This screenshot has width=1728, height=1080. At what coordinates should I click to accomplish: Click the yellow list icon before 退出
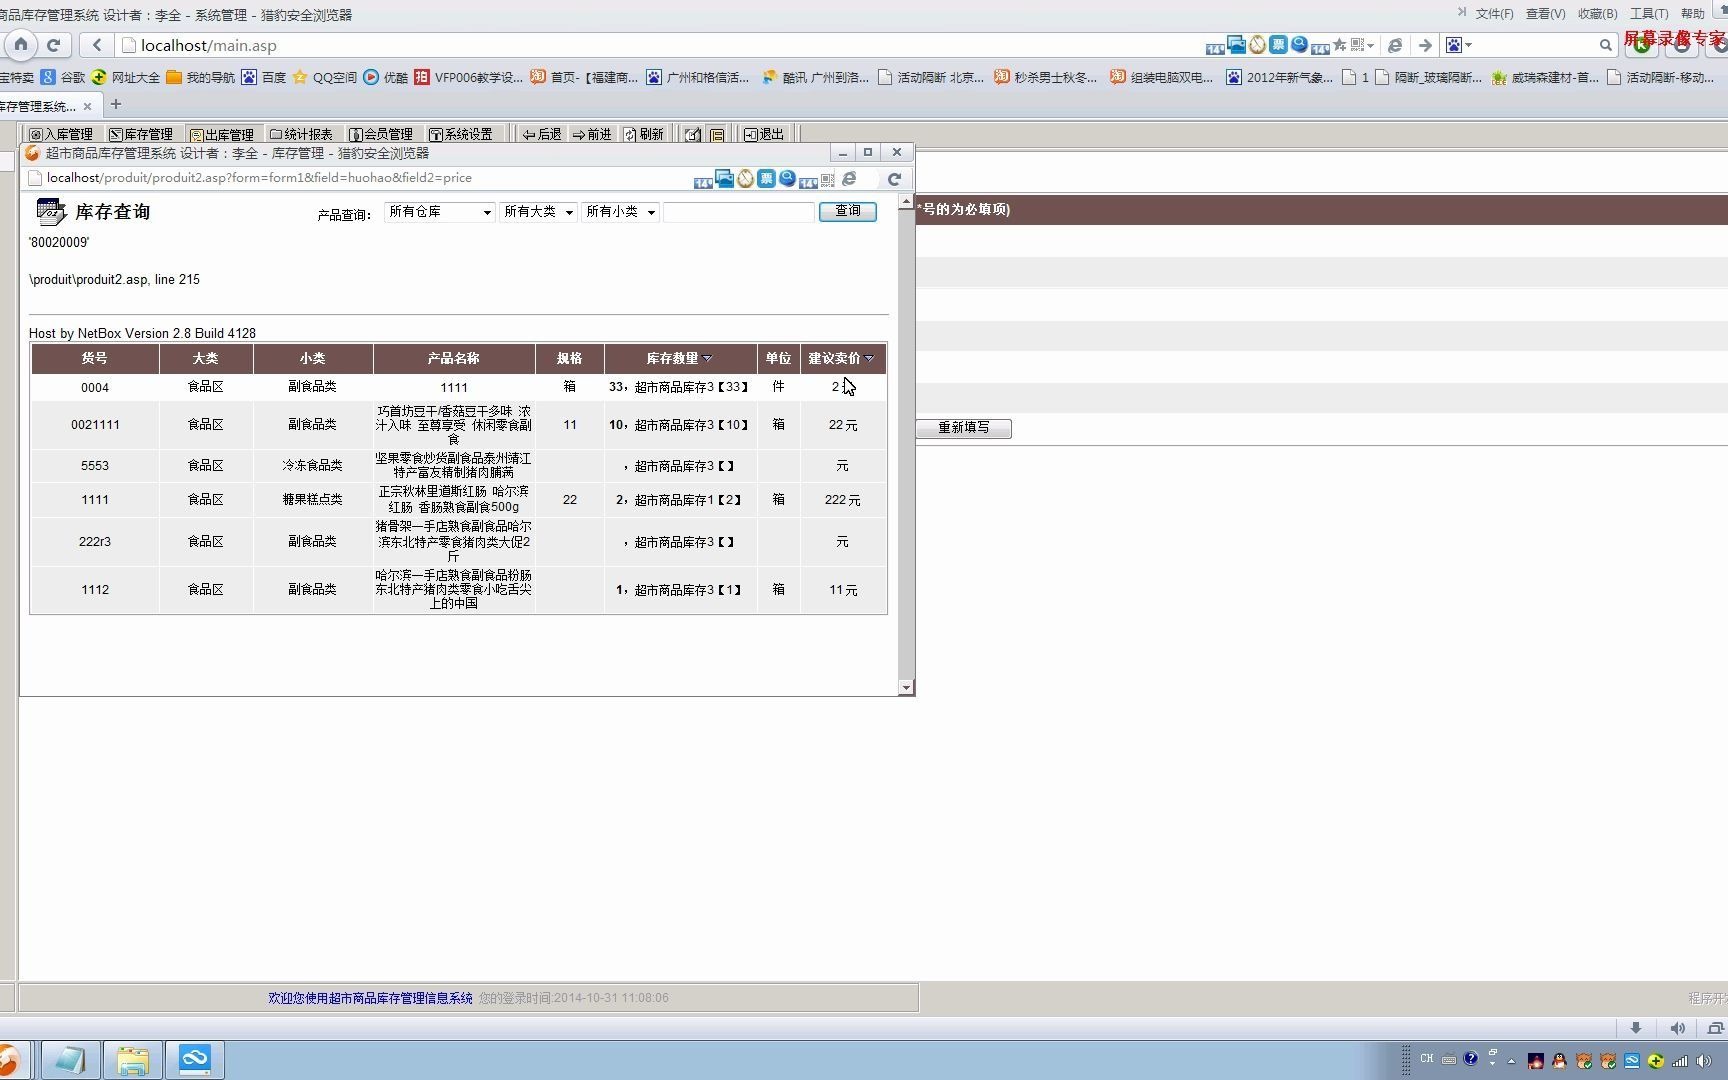click(x=717, y=134)
